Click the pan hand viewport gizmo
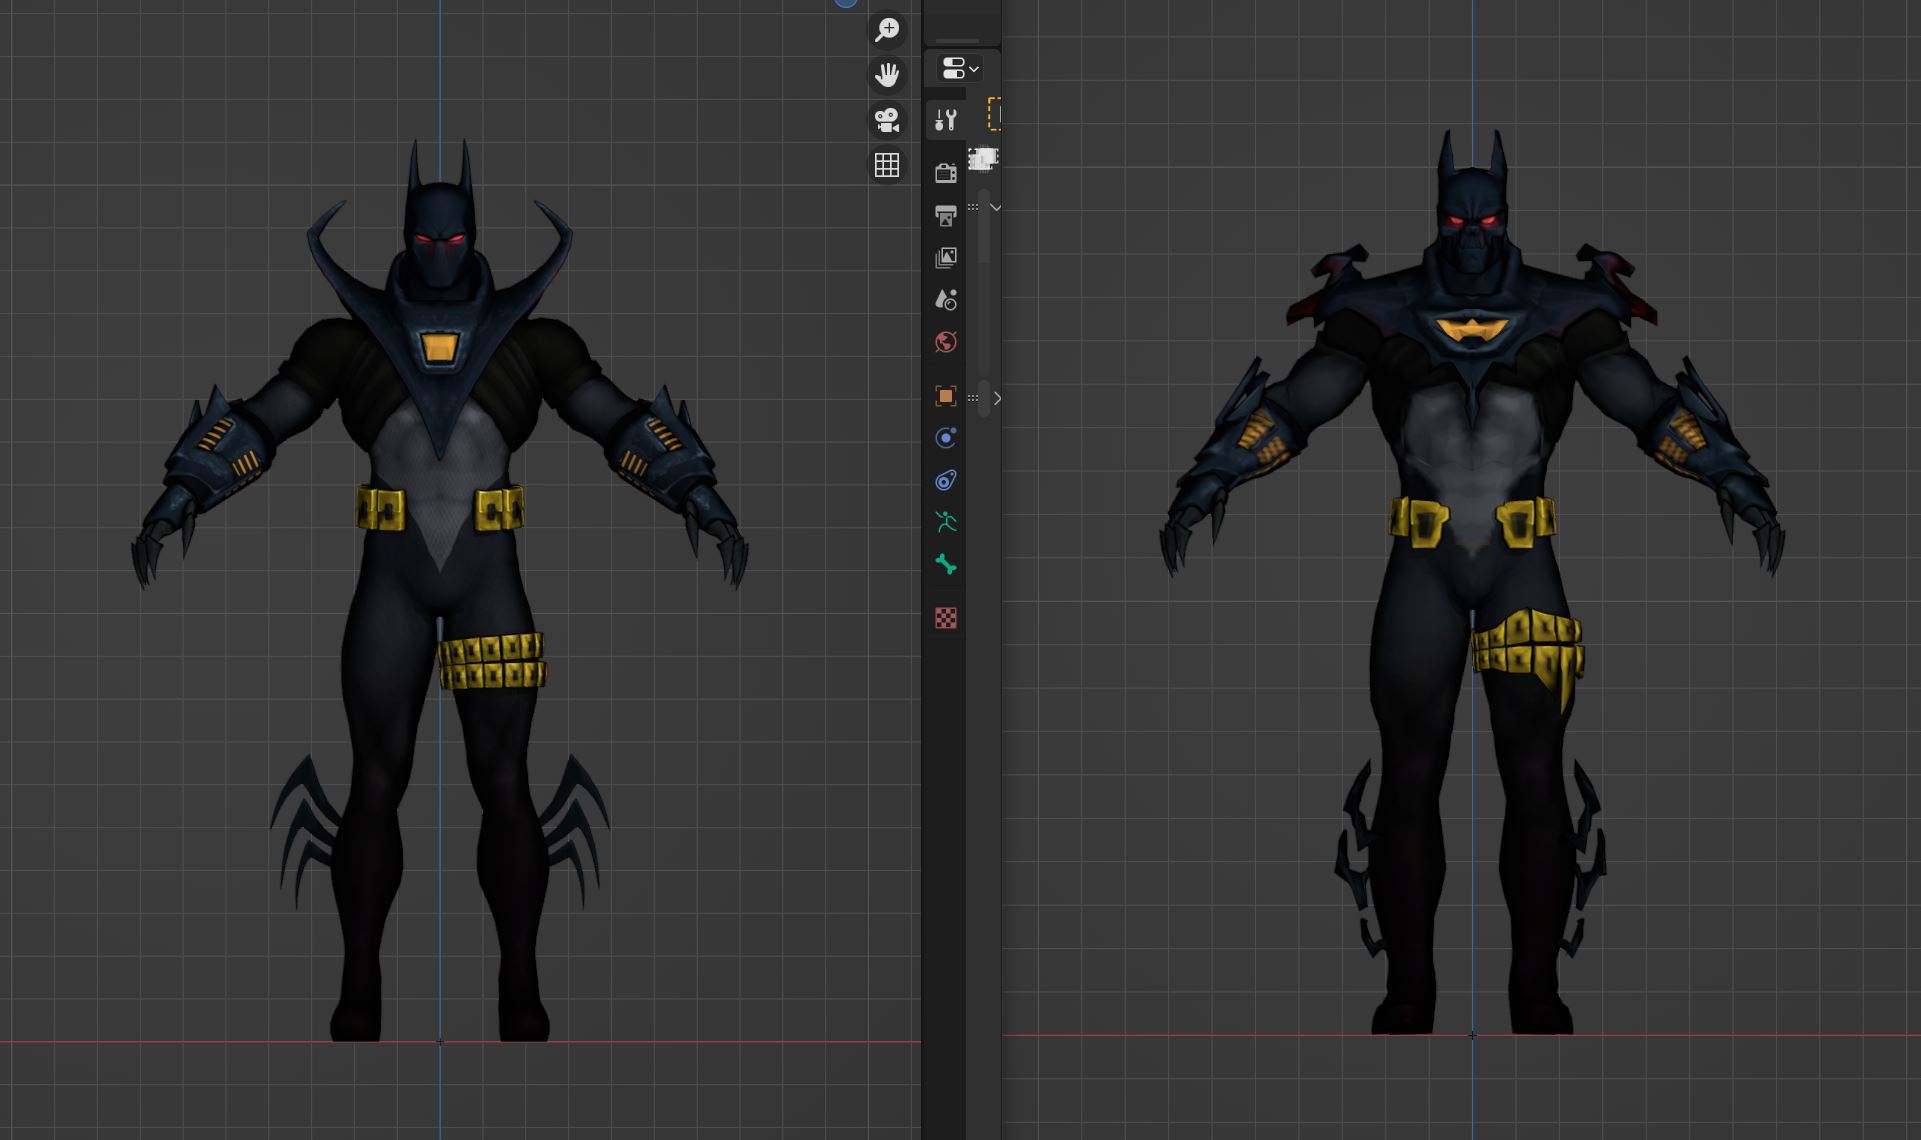Image resolution: width=1921 pixels, height=1140 pixels. point(887,75)
